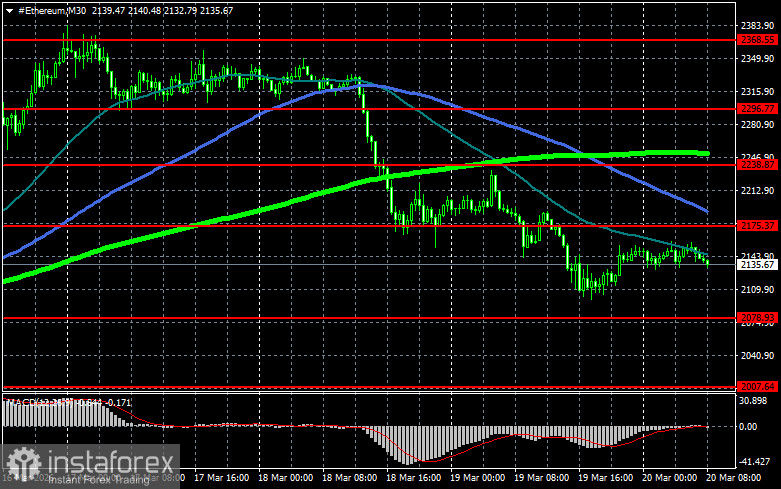
Task: Click the 20 Mar 08:00 time label
Action: (x=733, y=478)
